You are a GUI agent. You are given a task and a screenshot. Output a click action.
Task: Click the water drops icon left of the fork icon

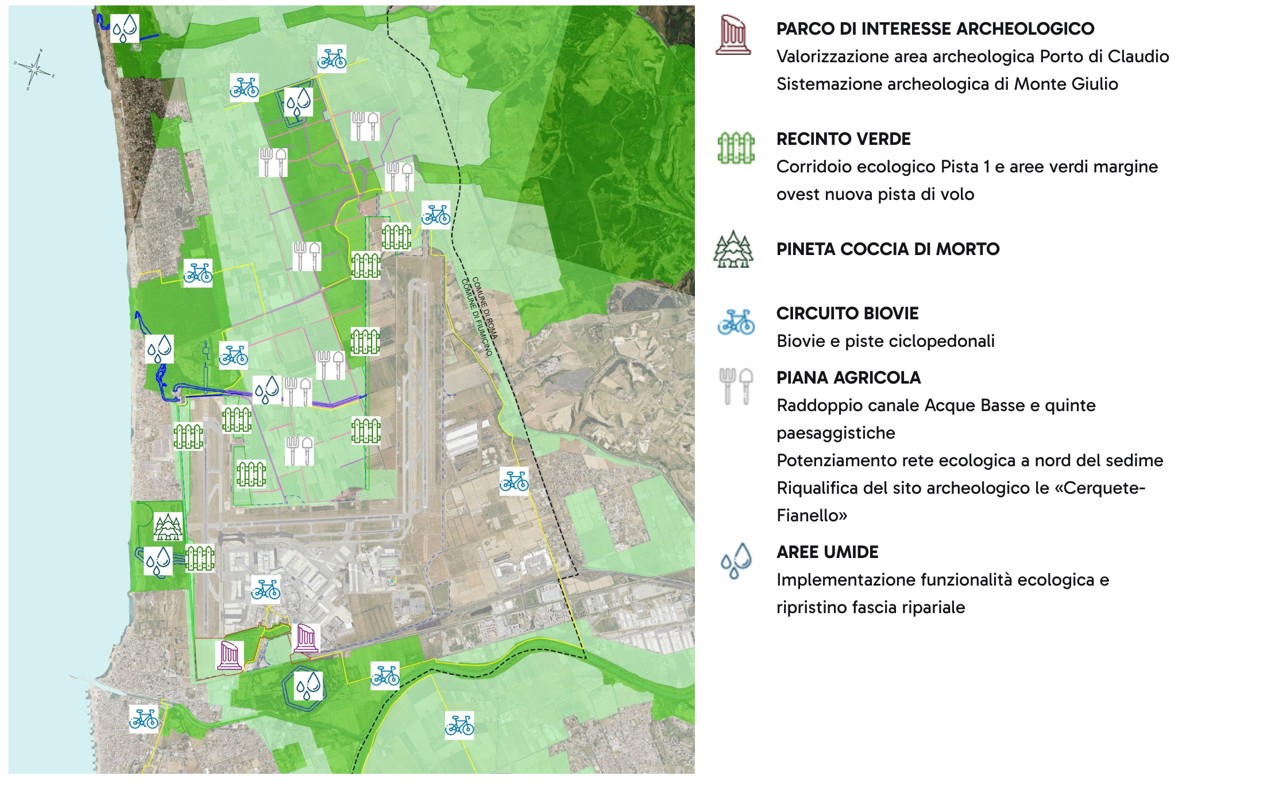(266, 389)
